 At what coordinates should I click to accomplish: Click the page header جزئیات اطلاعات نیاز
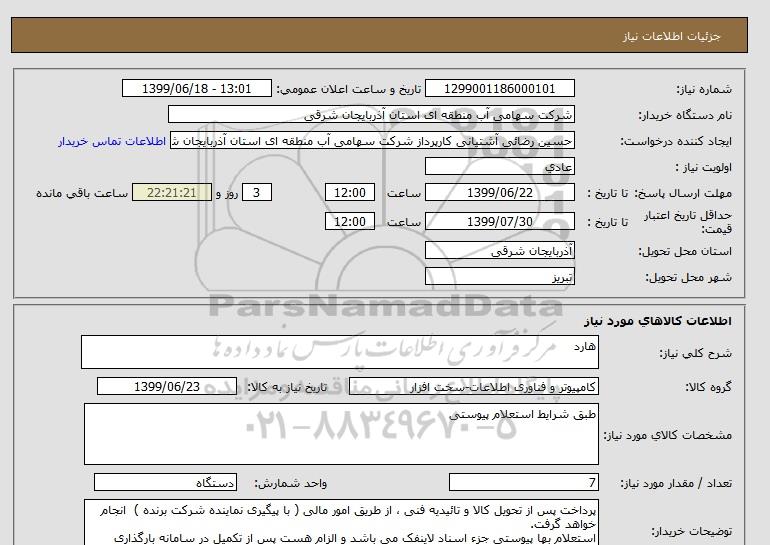tap(671, 36)
